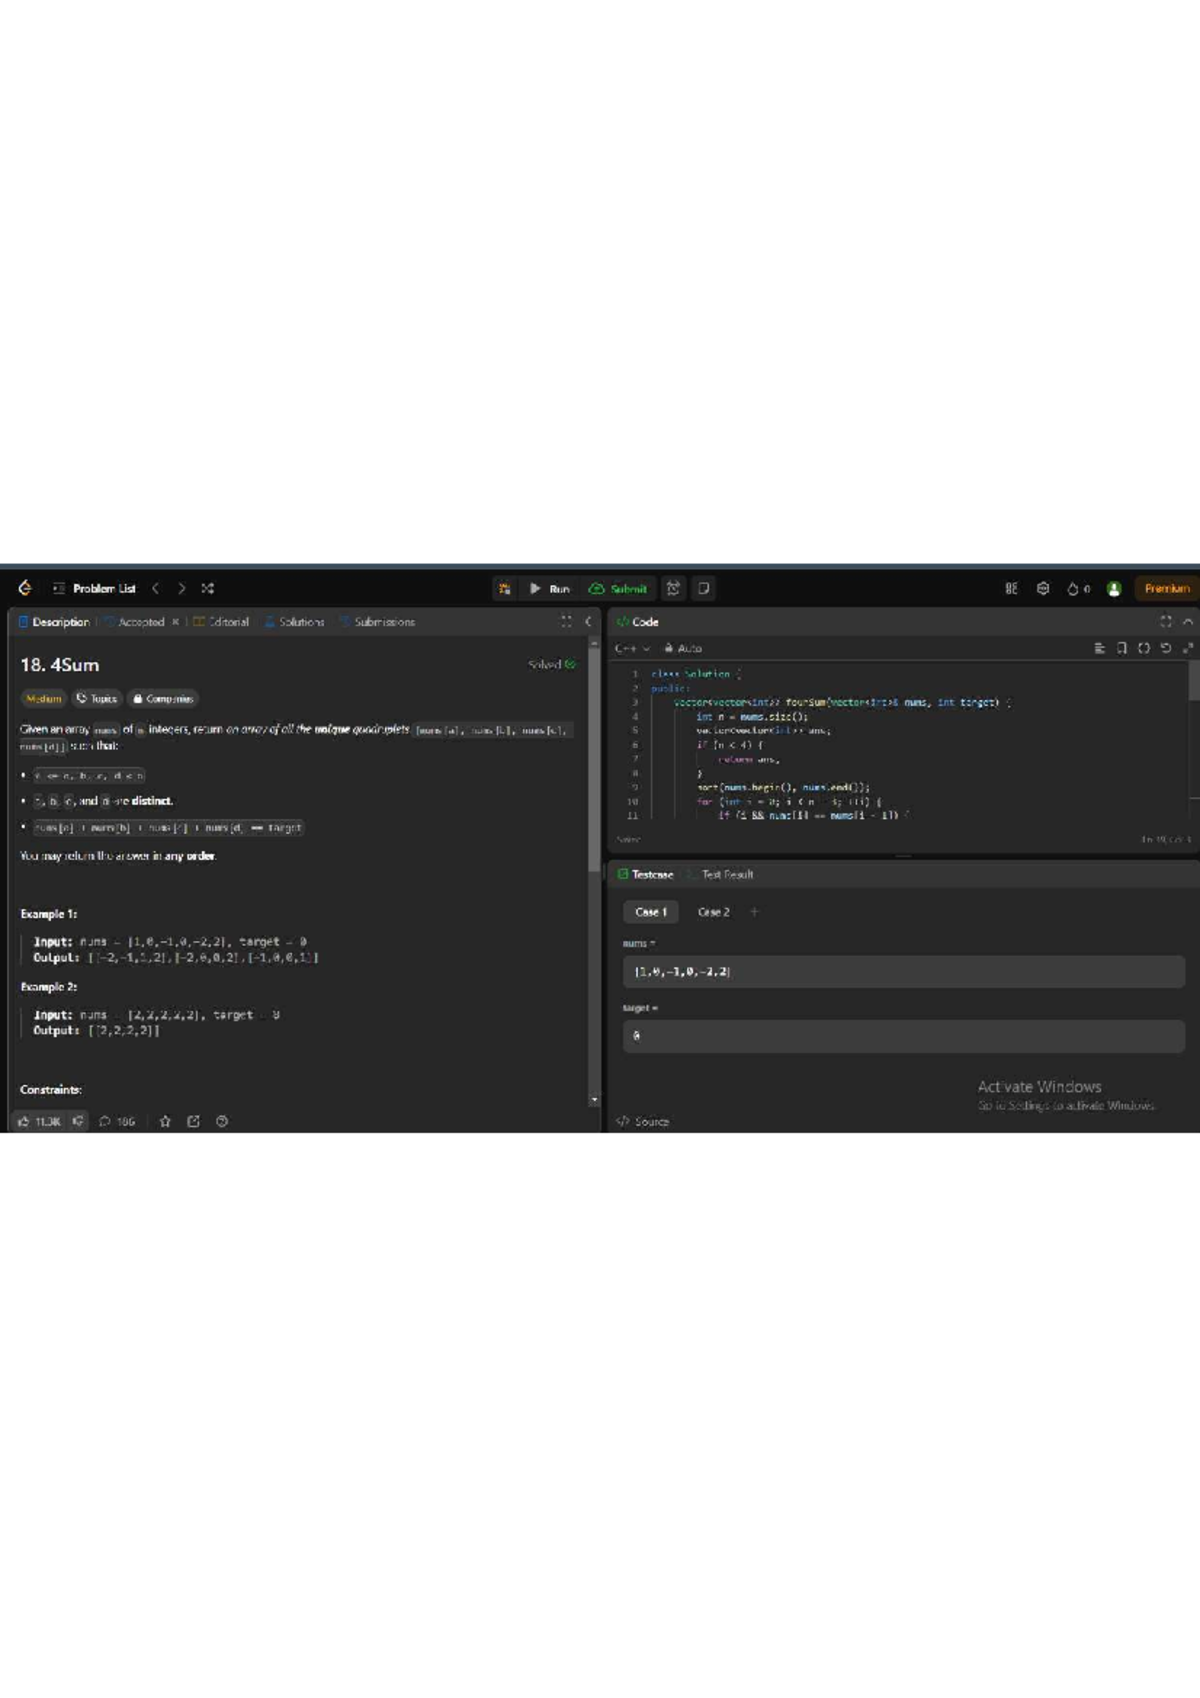1200x1698 pixels.
Task: Click the 18. 4Sum problem title
Action: coord(59,665)
